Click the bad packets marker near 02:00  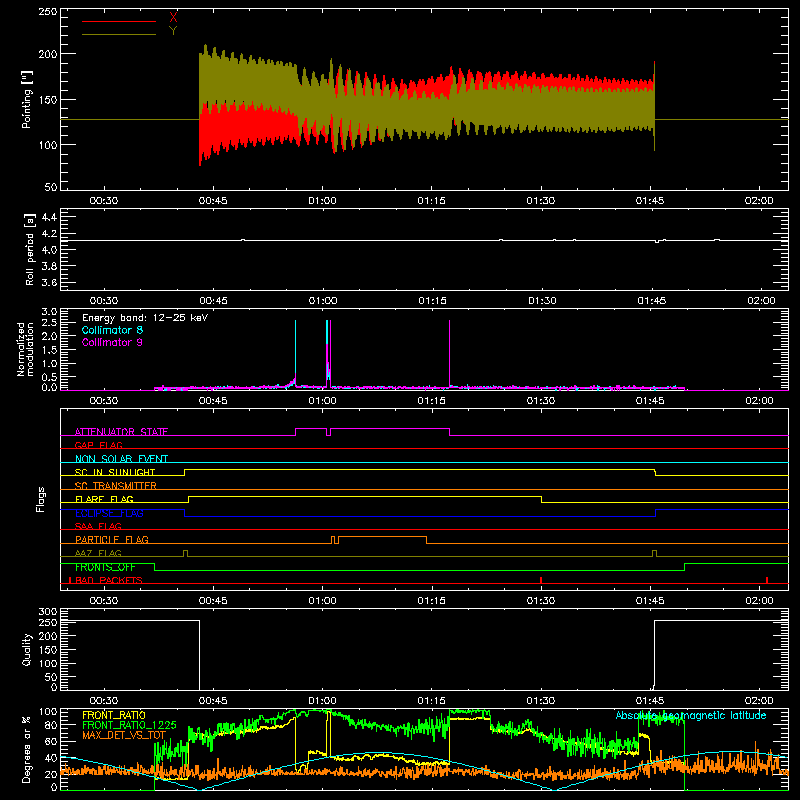[x=767, y=580]
